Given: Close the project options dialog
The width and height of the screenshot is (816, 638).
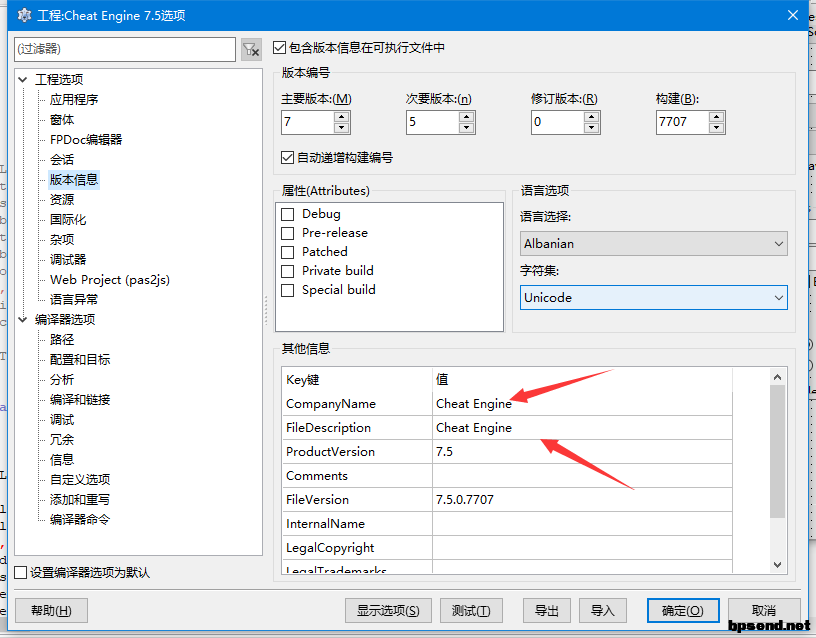Looking at the screenshot, I should click(793, 15).
